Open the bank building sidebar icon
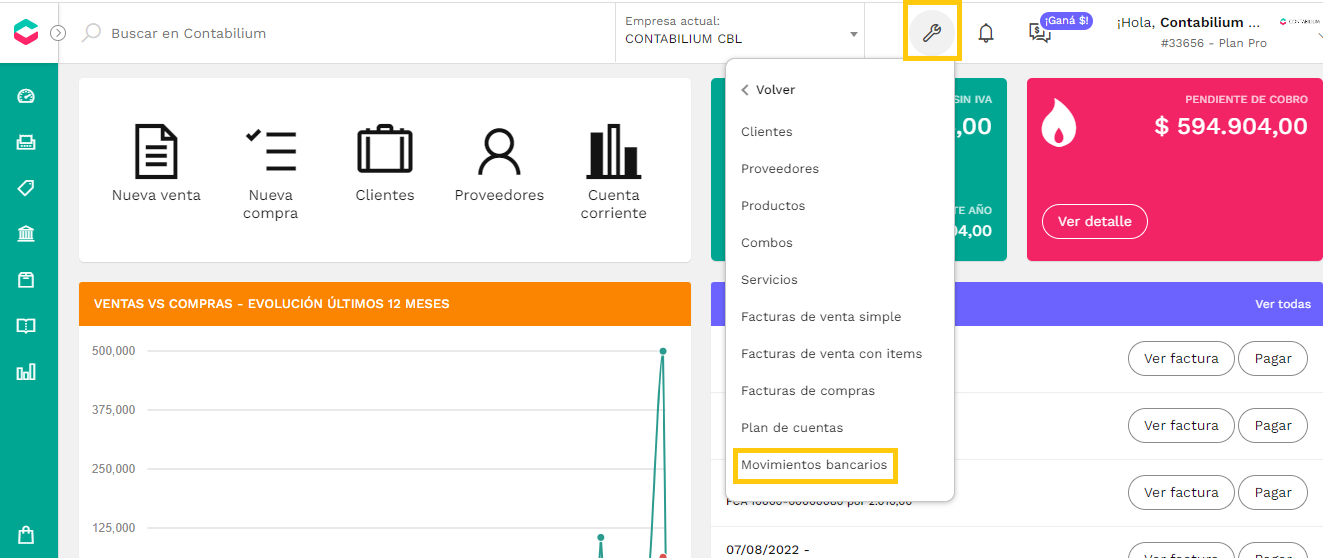Viewport: 1323px width, 558px height. 26,234
